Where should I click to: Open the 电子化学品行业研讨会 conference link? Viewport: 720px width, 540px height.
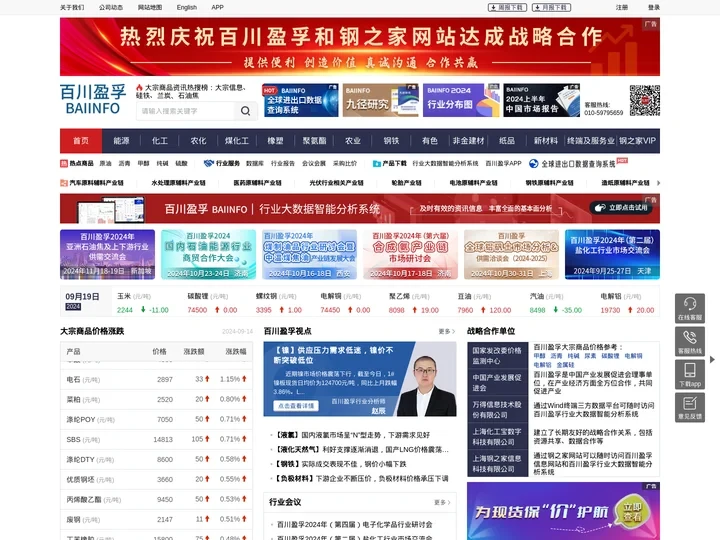tap(354, 524)
